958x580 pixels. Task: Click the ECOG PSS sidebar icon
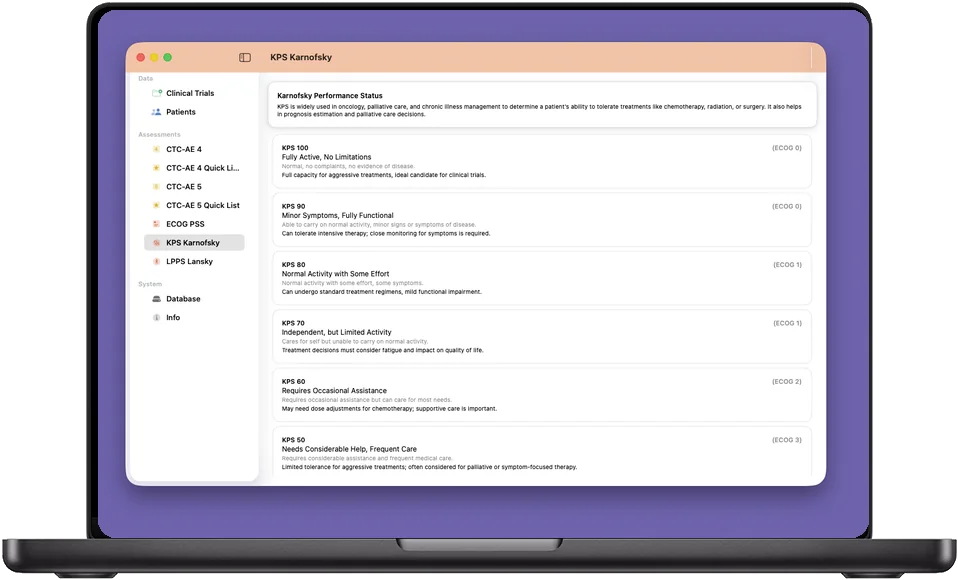156,224
